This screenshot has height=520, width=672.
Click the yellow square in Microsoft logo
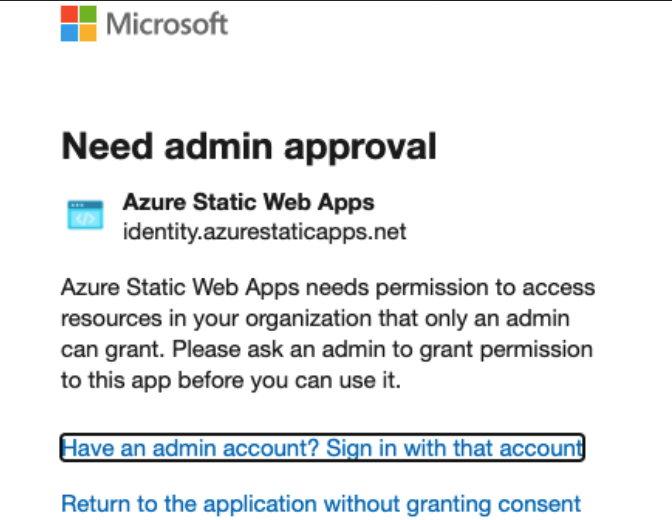(88, 33)
